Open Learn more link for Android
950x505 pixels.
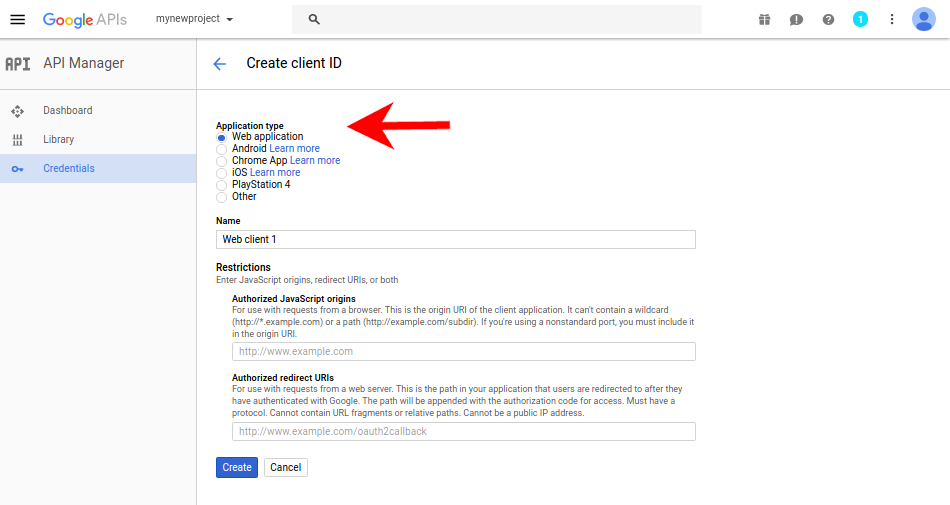(294, 148)
